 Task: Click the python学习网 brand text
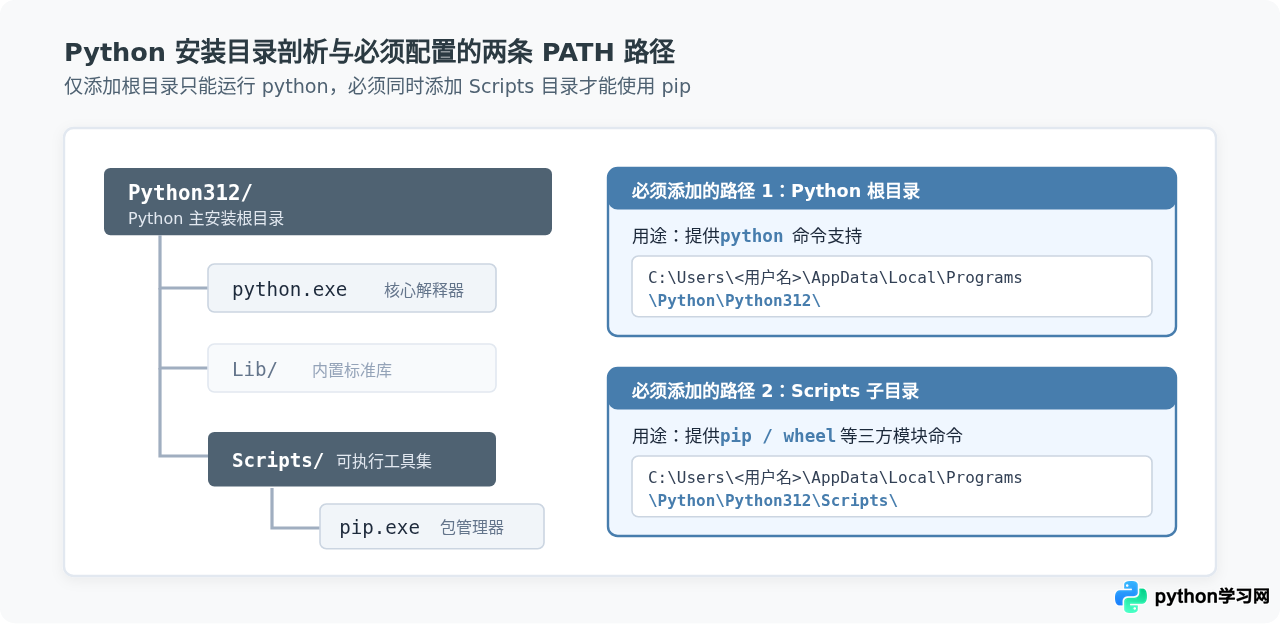pyautogui.click(x=1212, y=597)
